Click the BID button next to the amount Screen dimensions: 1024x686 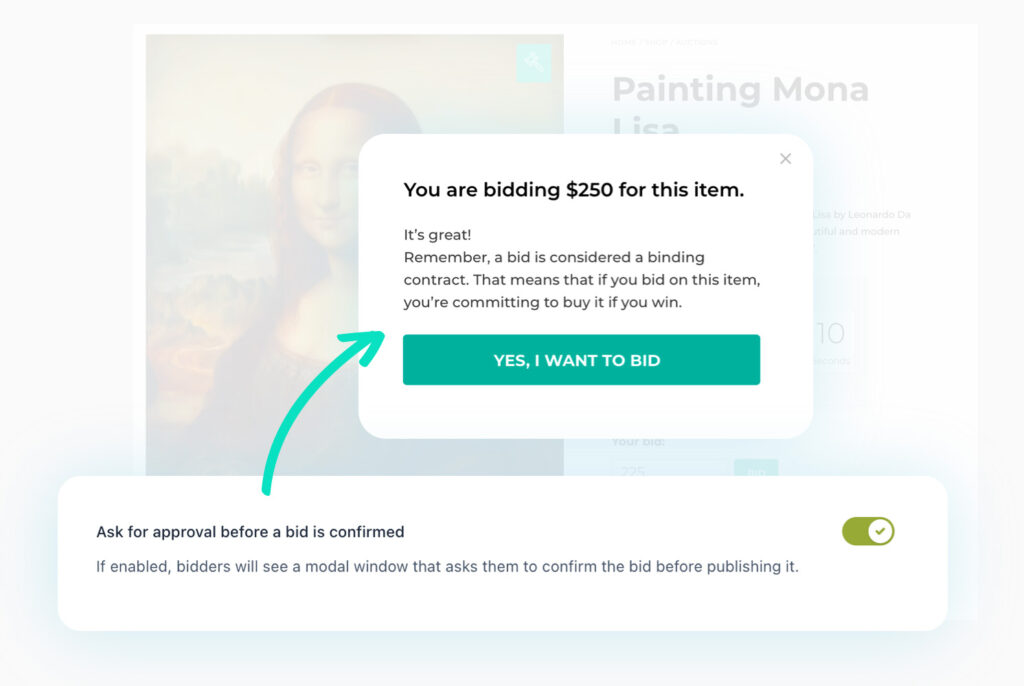point(756,470)
